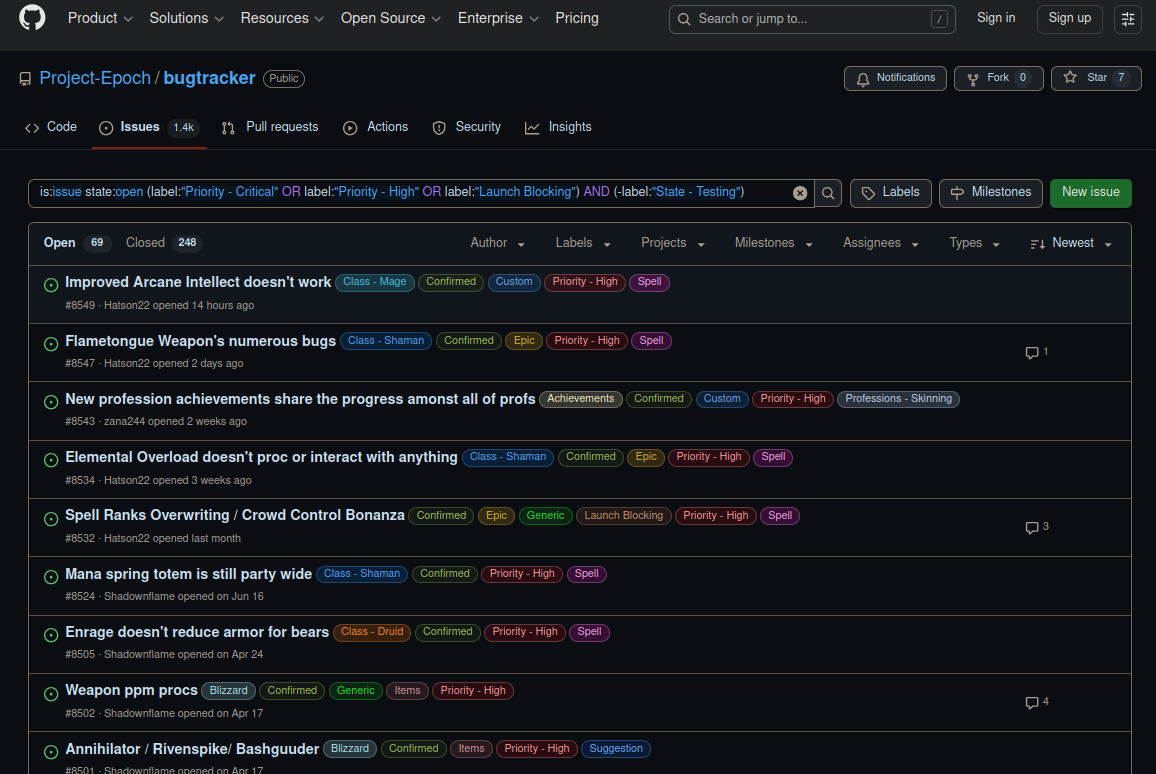Open the Elemental Overload issue
The width and height of the screenshot is (1156, 774).
(261, 458)
